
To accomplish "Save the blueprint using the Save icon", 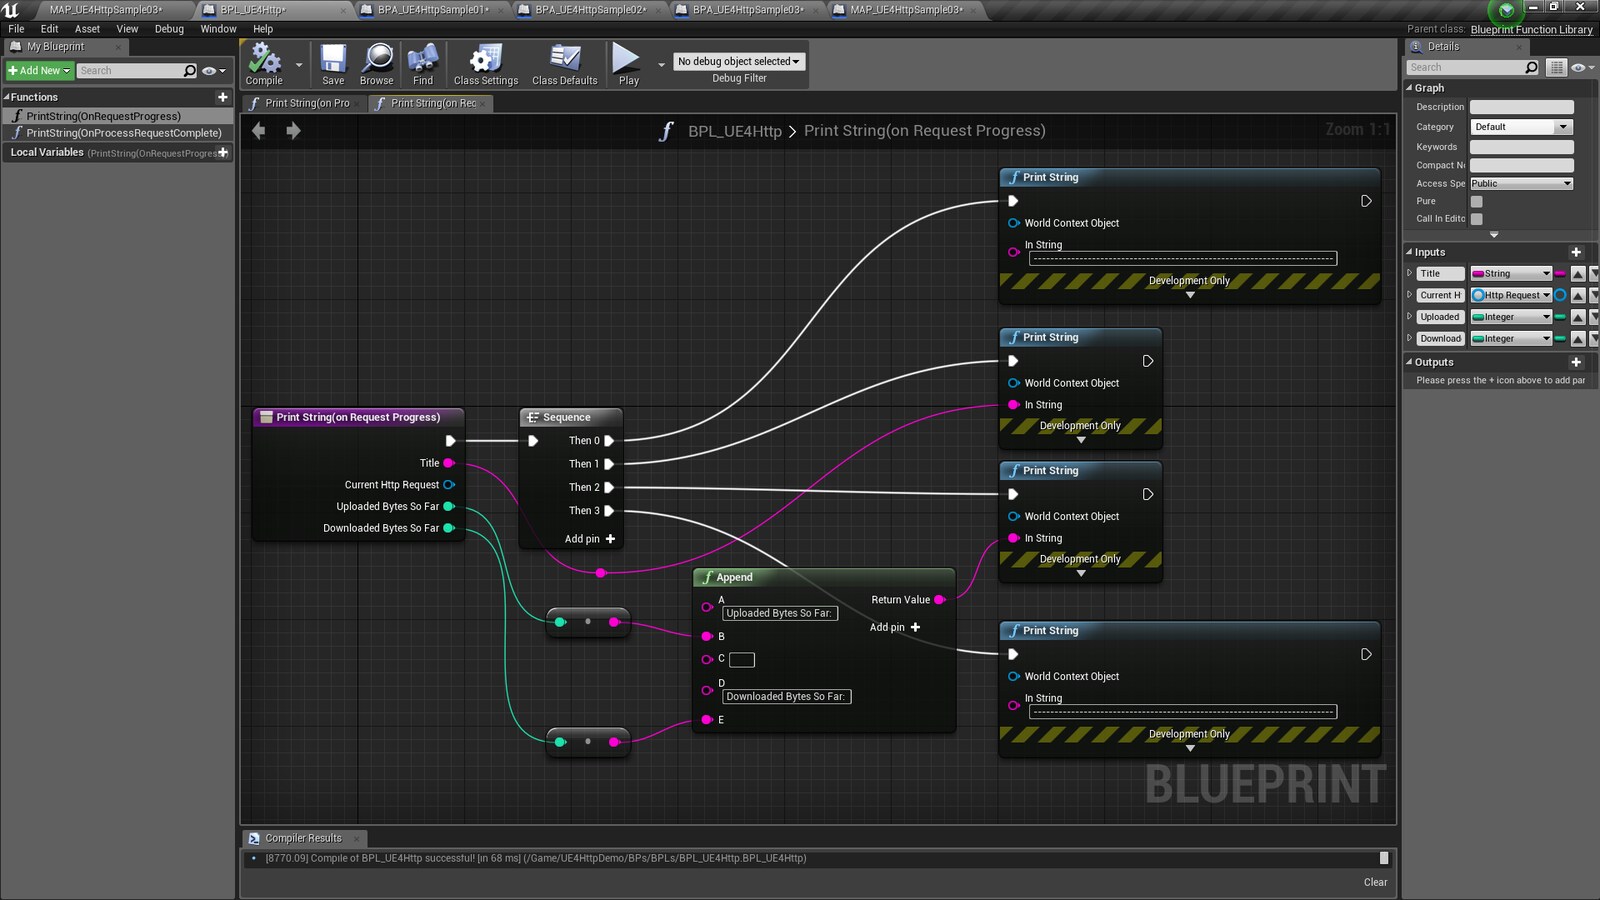I will pos(333,64).
